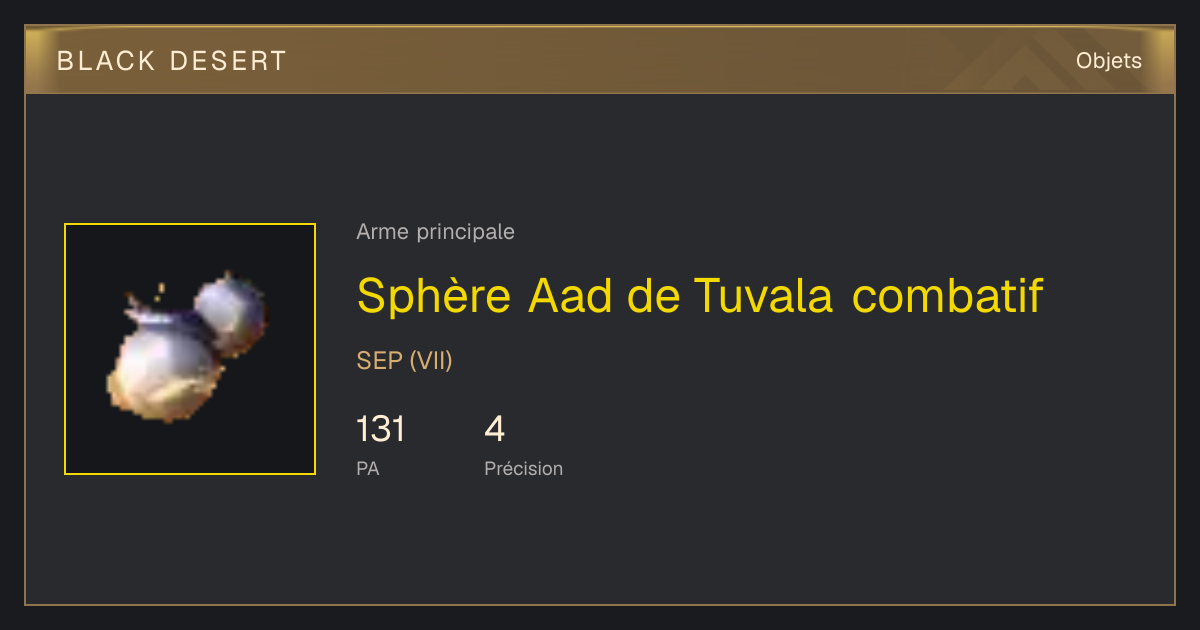This screenshot has width=1200, height=630.
Task: Click the empty dark card area below stats
Action: (600, 545)
